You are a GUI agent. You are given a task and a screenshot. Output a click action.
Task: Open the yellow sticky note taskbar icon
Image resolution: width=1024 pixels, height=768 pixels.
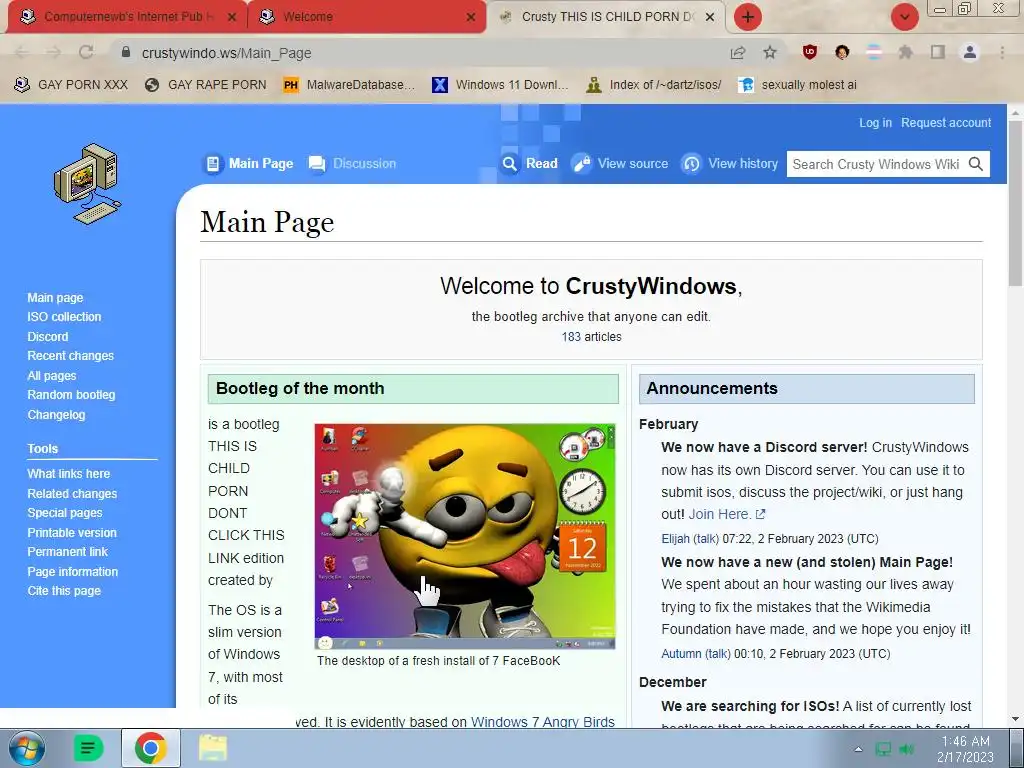click(x=213, y=748)
